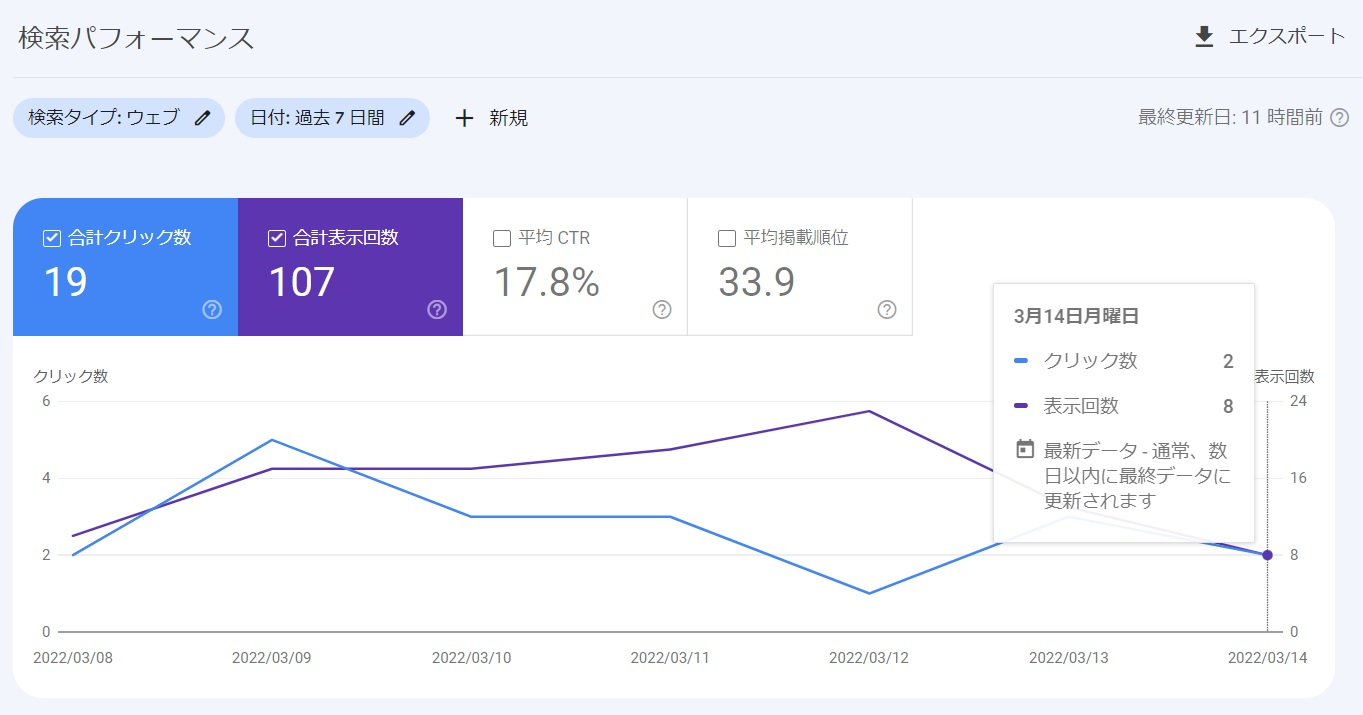Select the average CTR value 17.8%
This screenshot has width=1363, height=715.
[x=547, y=282]
